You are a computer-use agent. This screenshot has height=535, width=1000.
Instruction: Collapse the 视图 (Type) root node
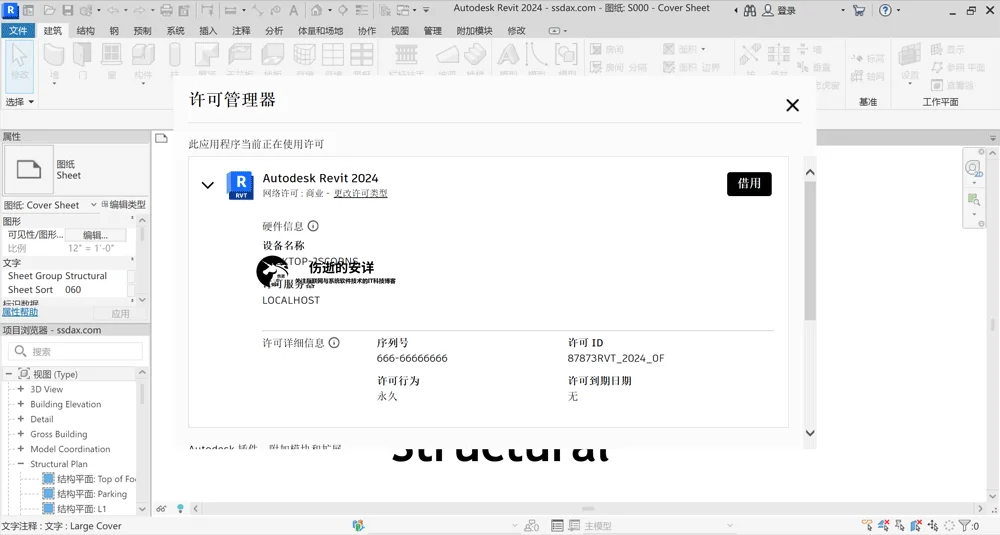pos(9,374)
